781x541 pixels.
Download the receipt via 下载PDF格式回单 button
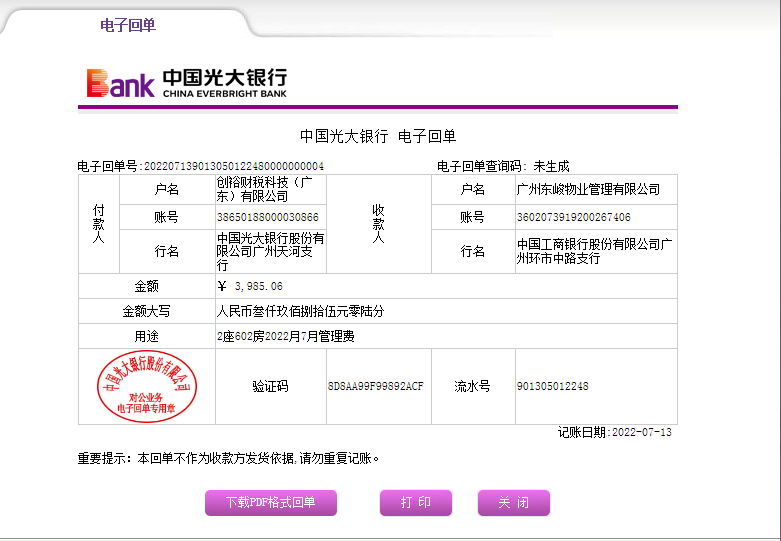tap(270, 503)
